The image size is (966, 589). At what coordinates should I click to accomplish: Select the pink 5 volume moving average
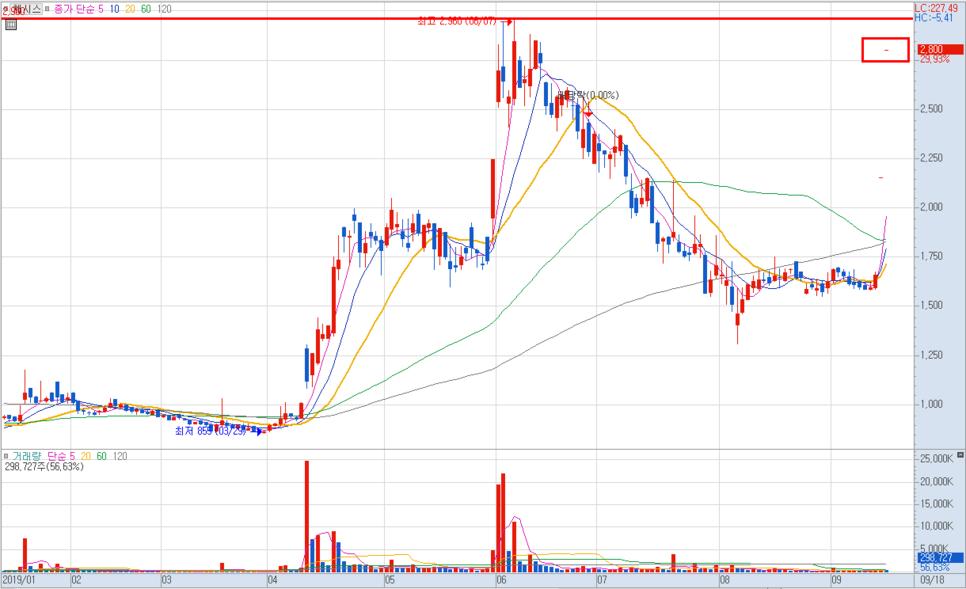[72, 456]
